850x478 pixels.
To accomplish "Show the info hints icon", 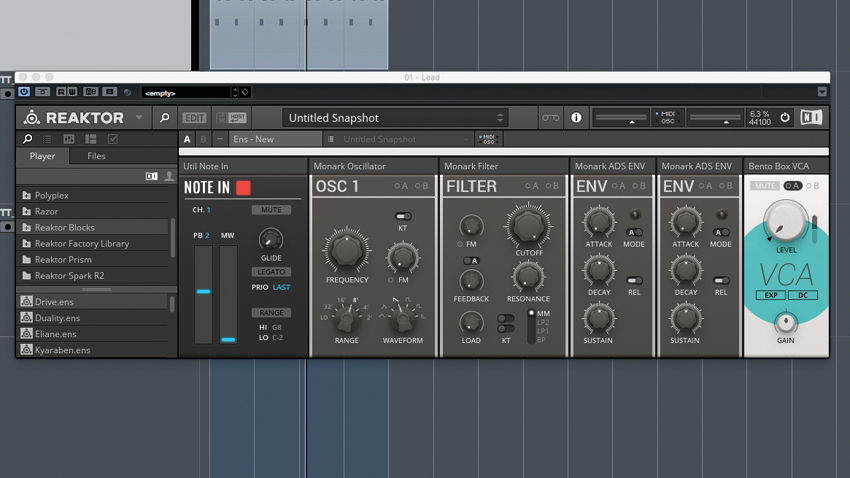I will pyautogui.click(x=576, y=118).
